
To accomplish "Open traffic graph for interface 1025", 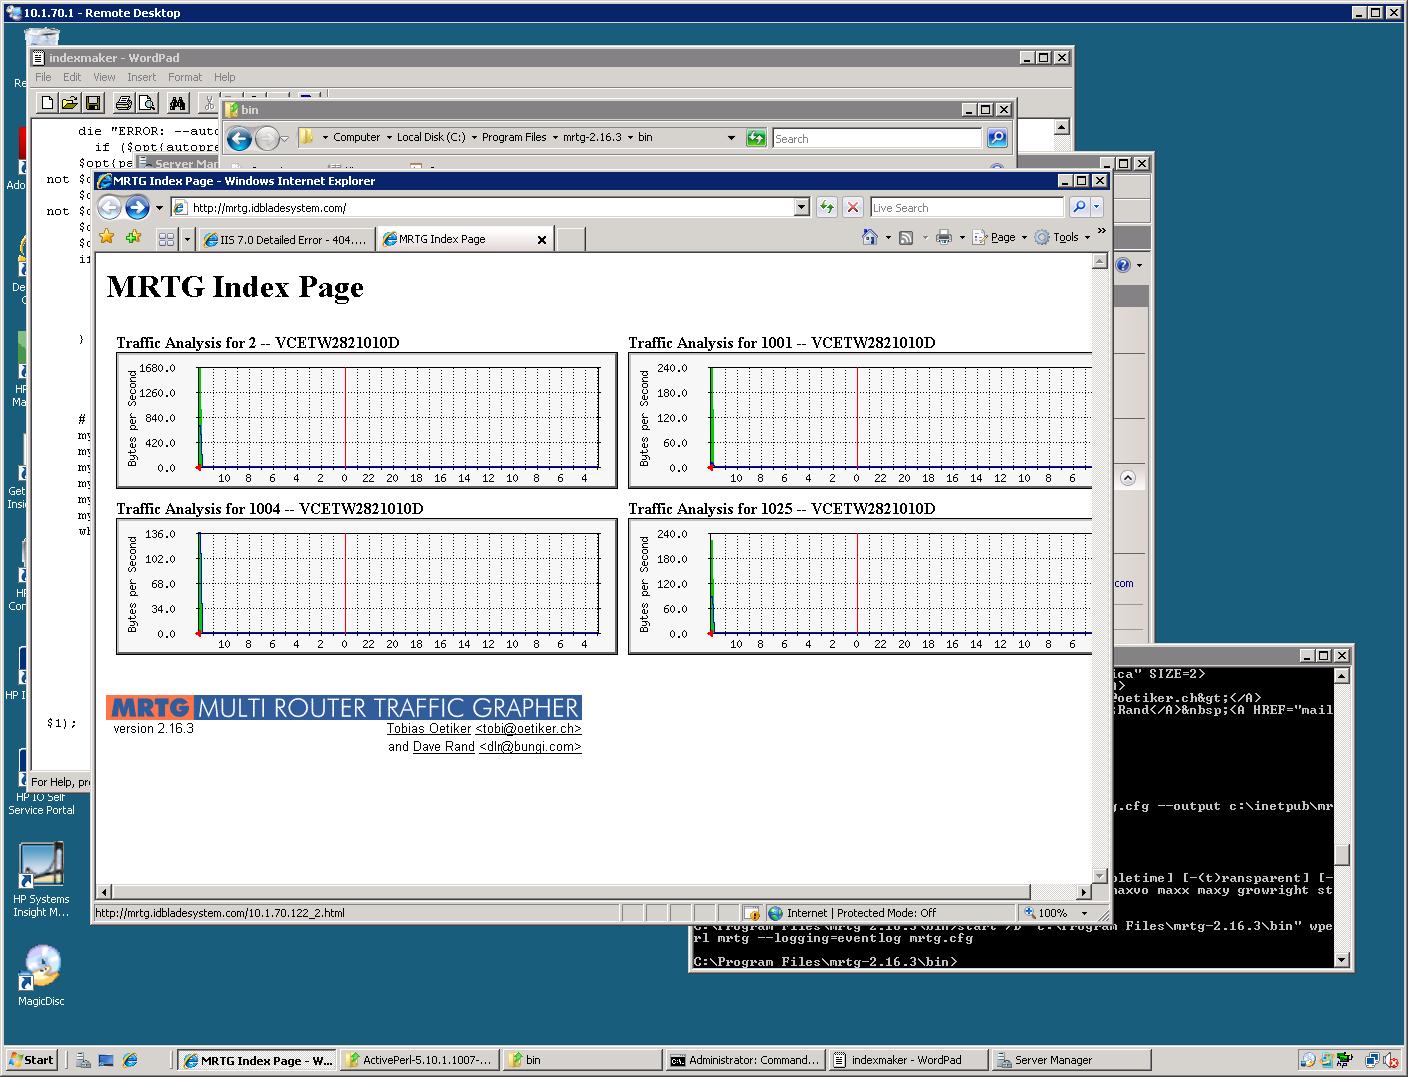I will point(860,586).
